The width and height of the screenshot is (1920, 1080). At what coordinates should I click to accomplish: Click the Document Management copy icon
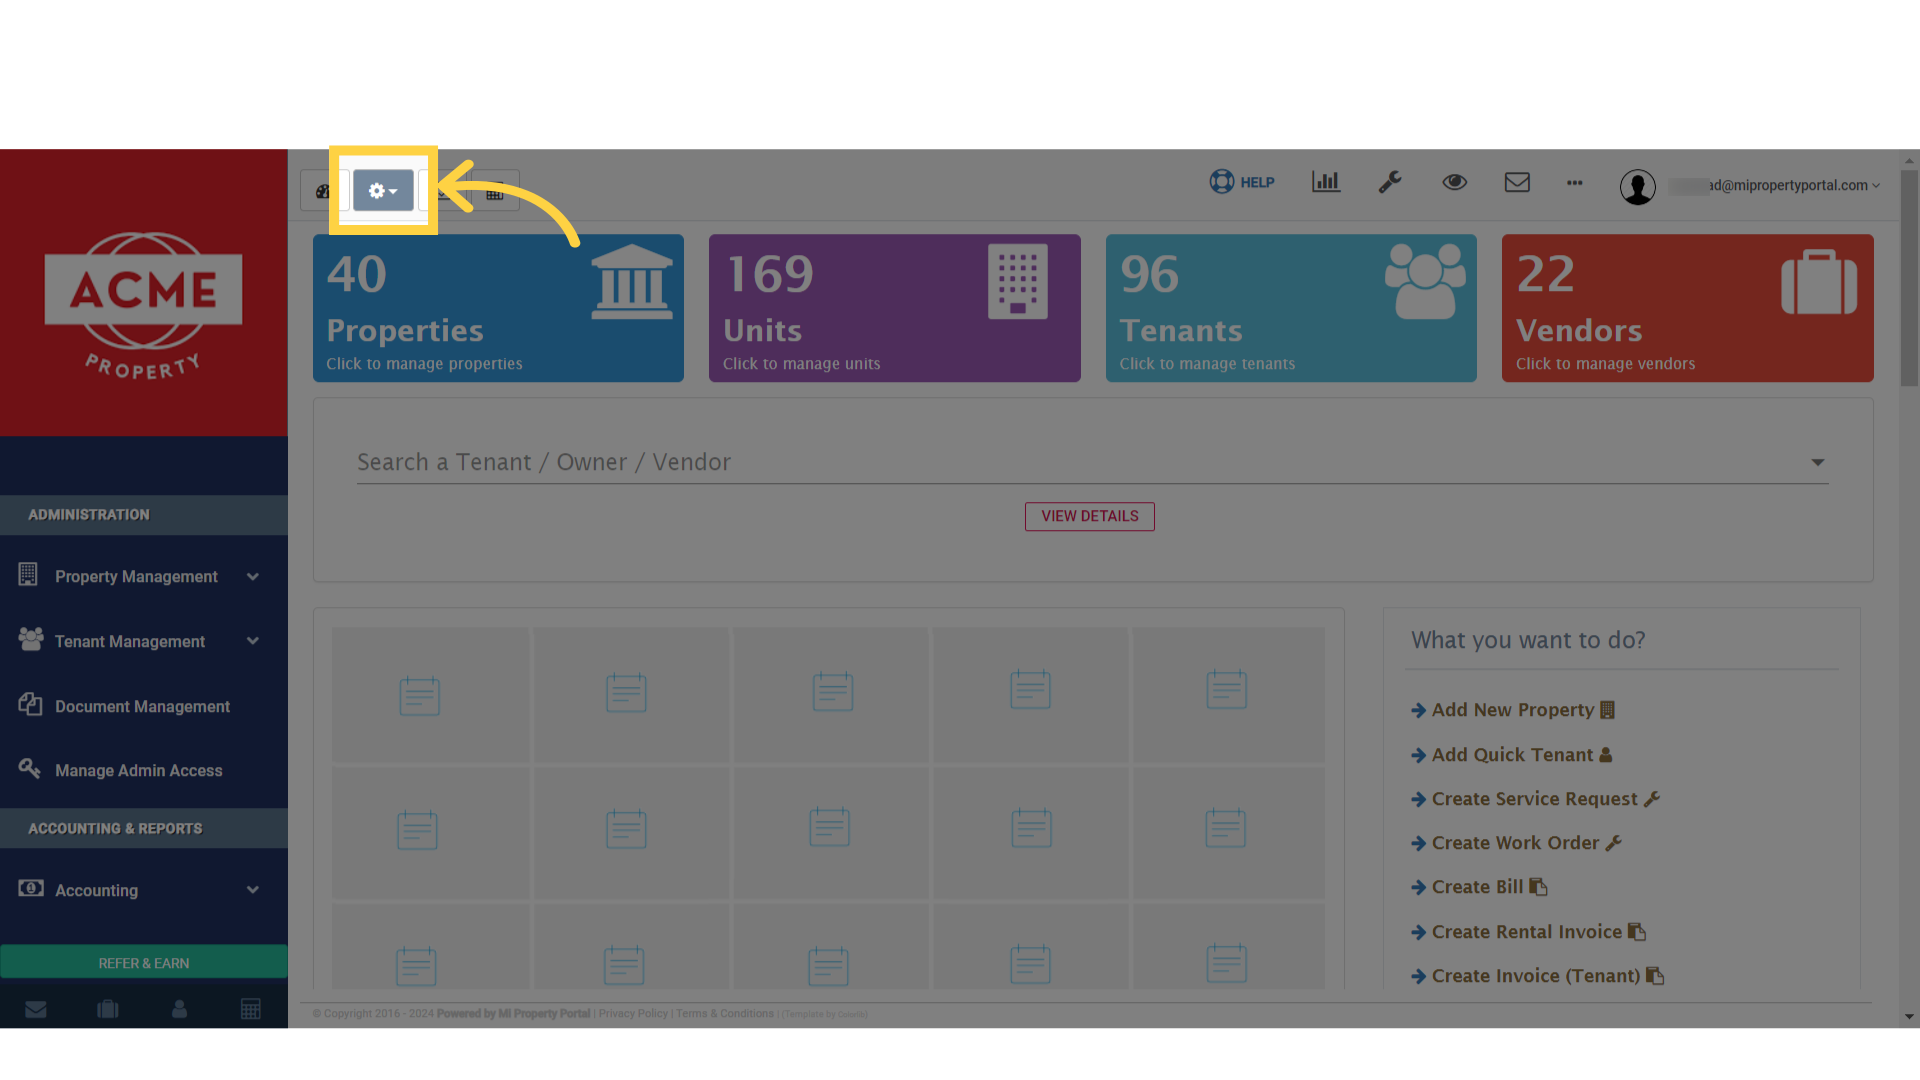click(x=30, y=704)
